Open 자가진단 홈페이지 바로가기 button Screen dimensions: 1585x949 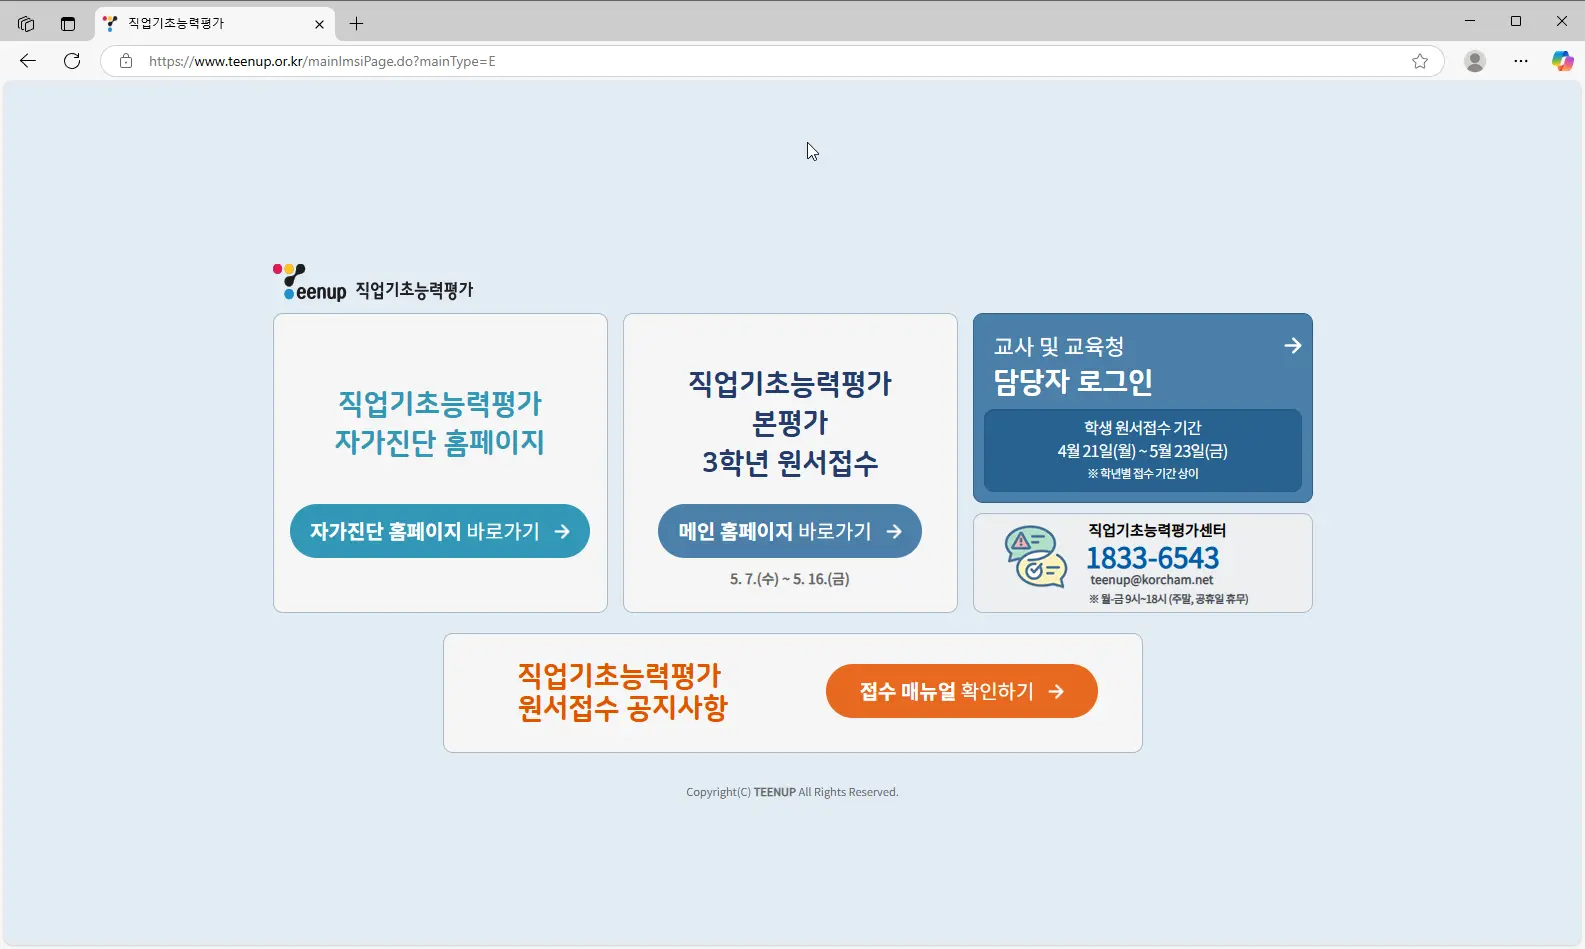pos(440,531)
